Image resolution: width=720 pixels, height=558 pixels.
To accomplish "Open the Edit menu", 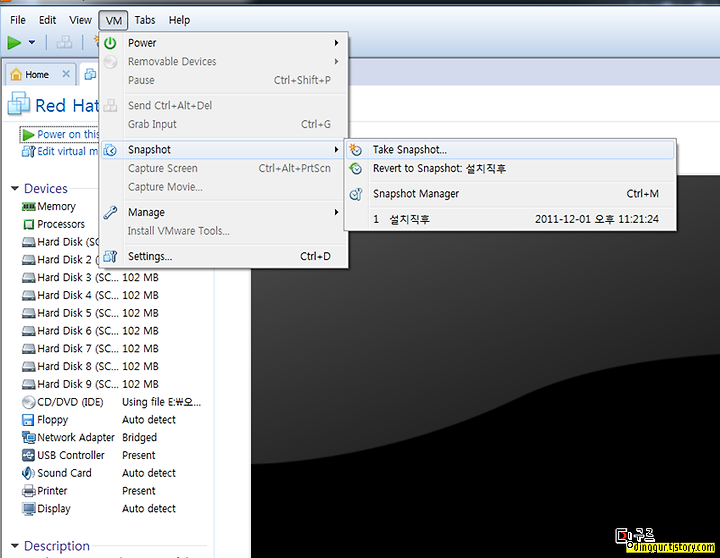I will click(x=47, y=20).
